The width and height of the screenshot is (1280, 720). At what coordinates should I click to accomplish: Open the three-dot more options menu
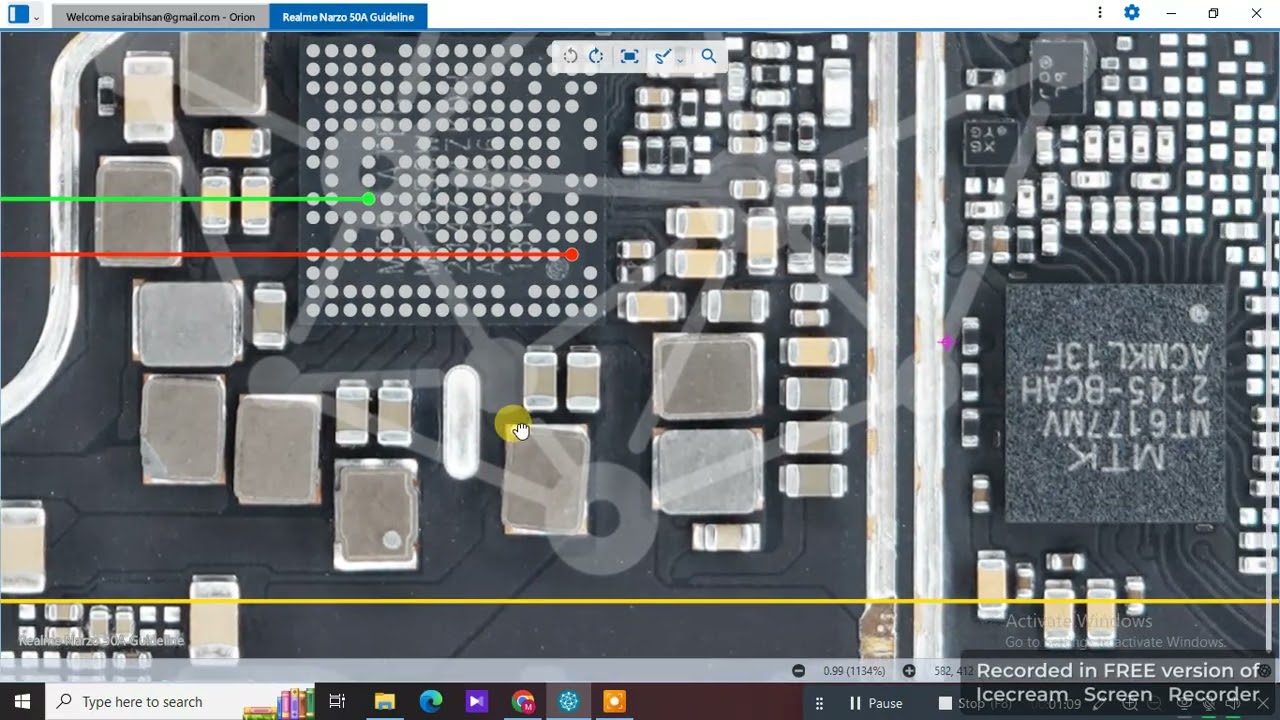(x=1100, y=13)
